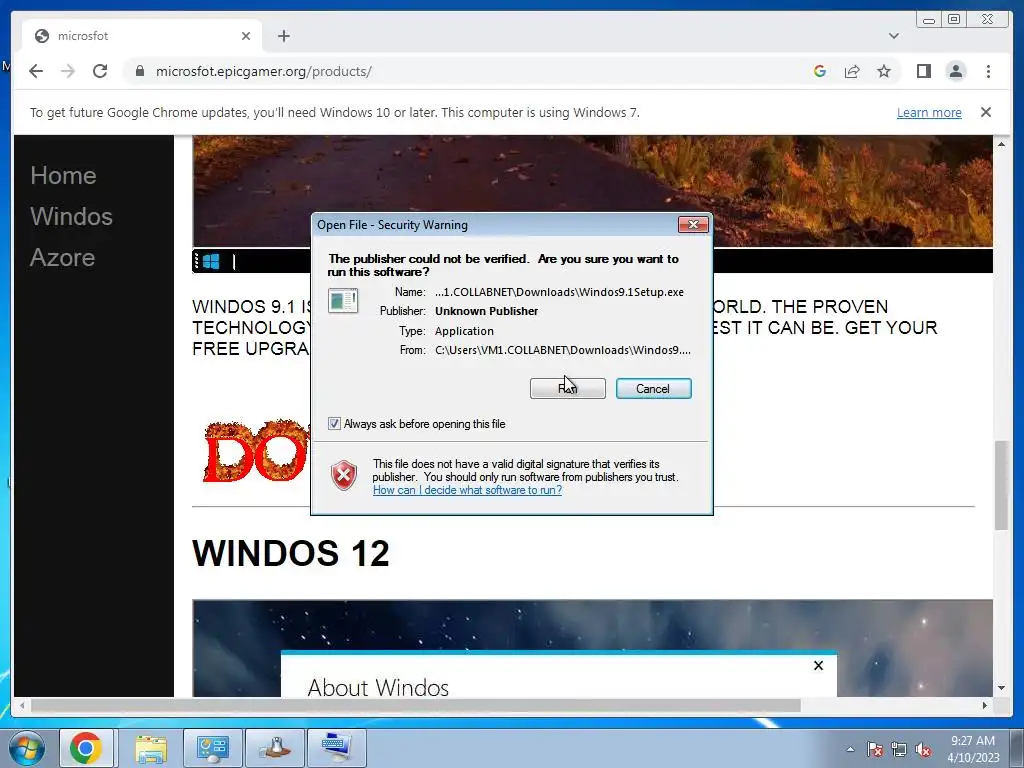Viewport: 1024px width, 768px height.
Task: Show hidden tray icons arrow
Action: [x=850, y=749]
